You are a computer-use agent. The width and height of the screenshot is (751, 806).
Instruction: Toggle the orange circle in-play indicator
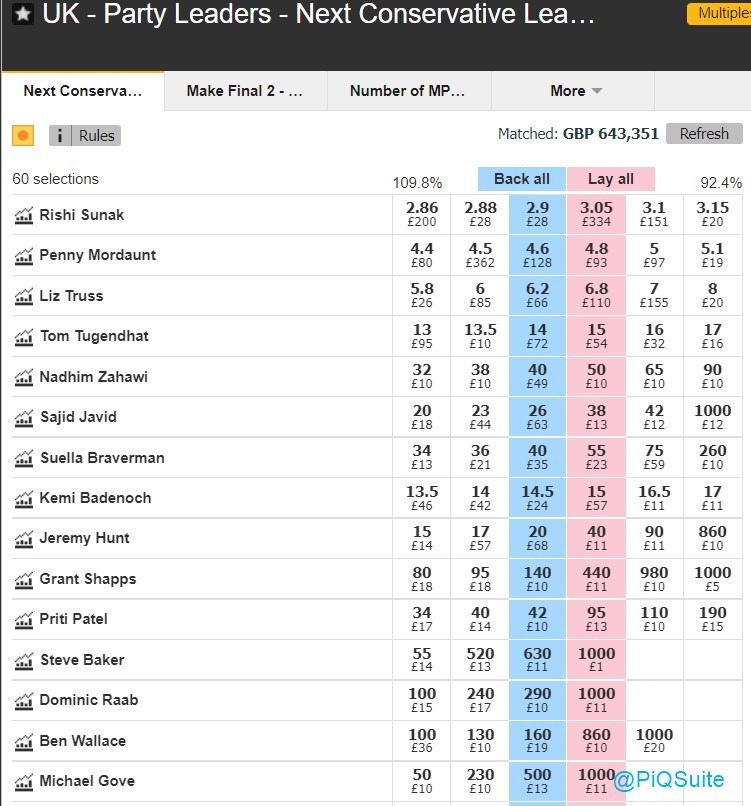[23, 136]
